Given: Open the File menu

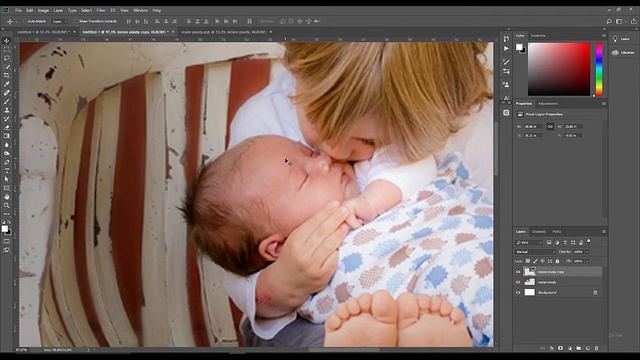Looking at the screenshot, I should click(18, 10).
